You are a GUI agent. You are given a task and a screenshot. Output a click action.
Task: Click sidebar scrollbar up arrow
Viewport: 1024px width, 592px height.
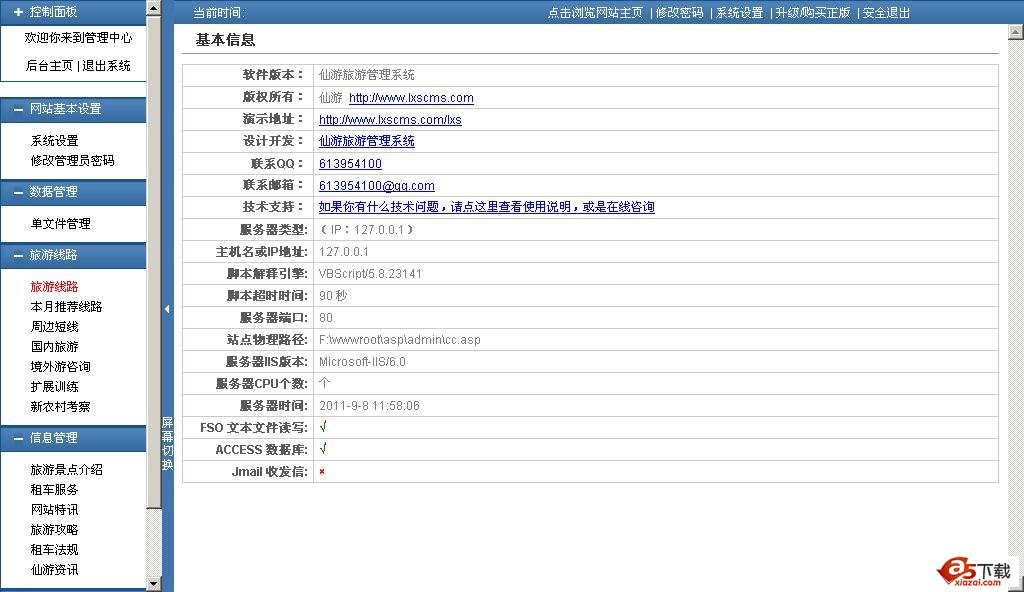[153, 8]
